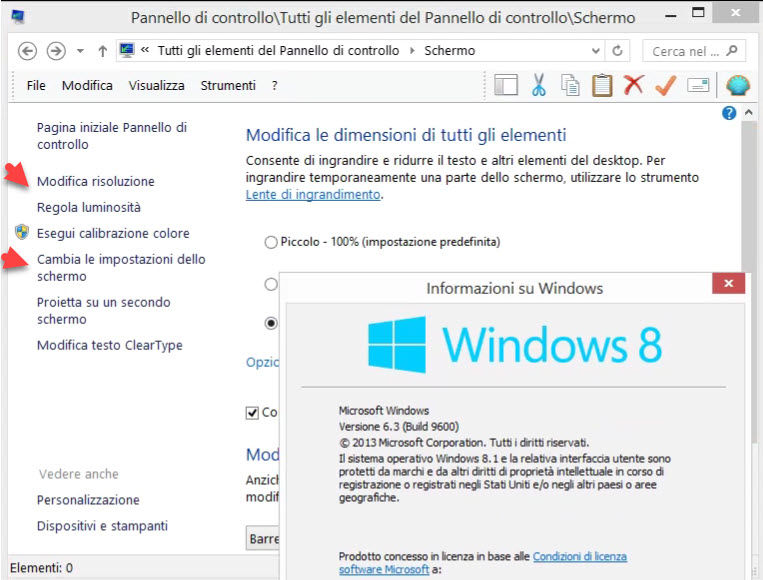Click the partially hidden Opzioni link

[x=262, y=362]
